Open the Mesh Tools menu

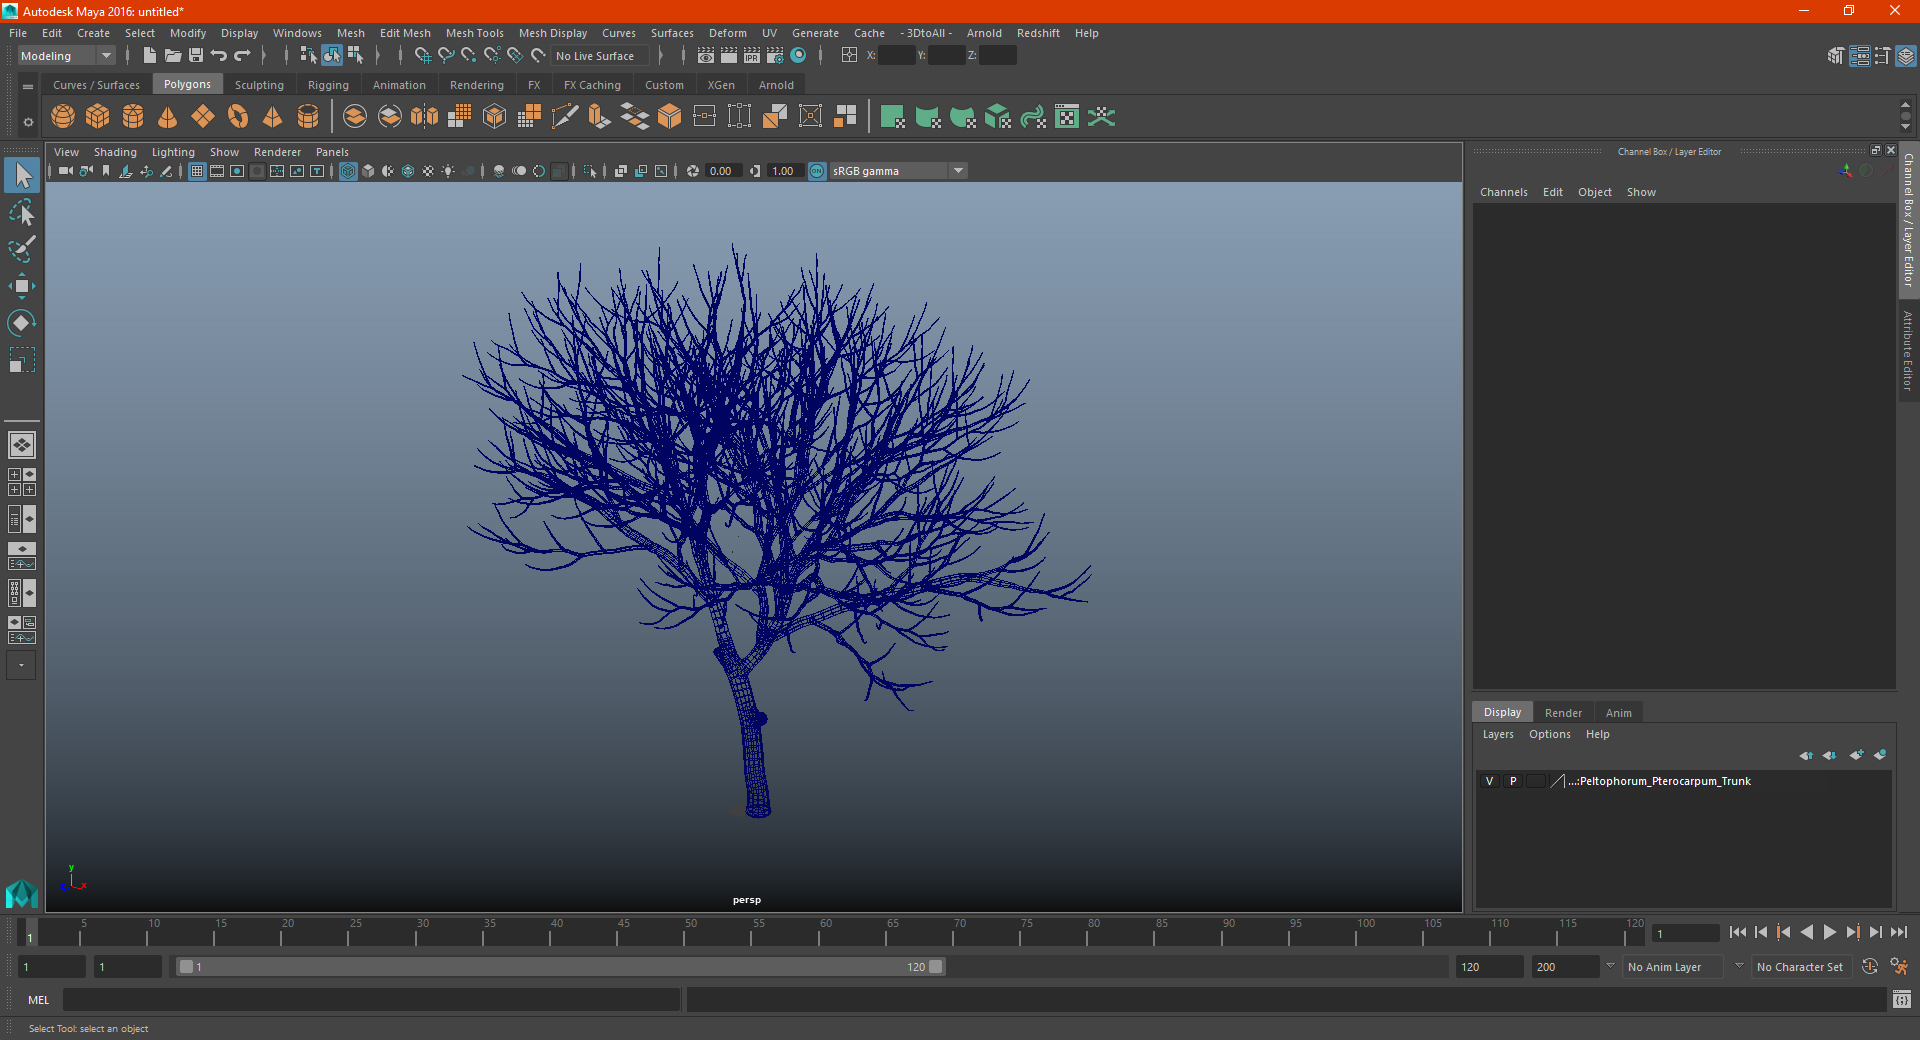[474, 33]
